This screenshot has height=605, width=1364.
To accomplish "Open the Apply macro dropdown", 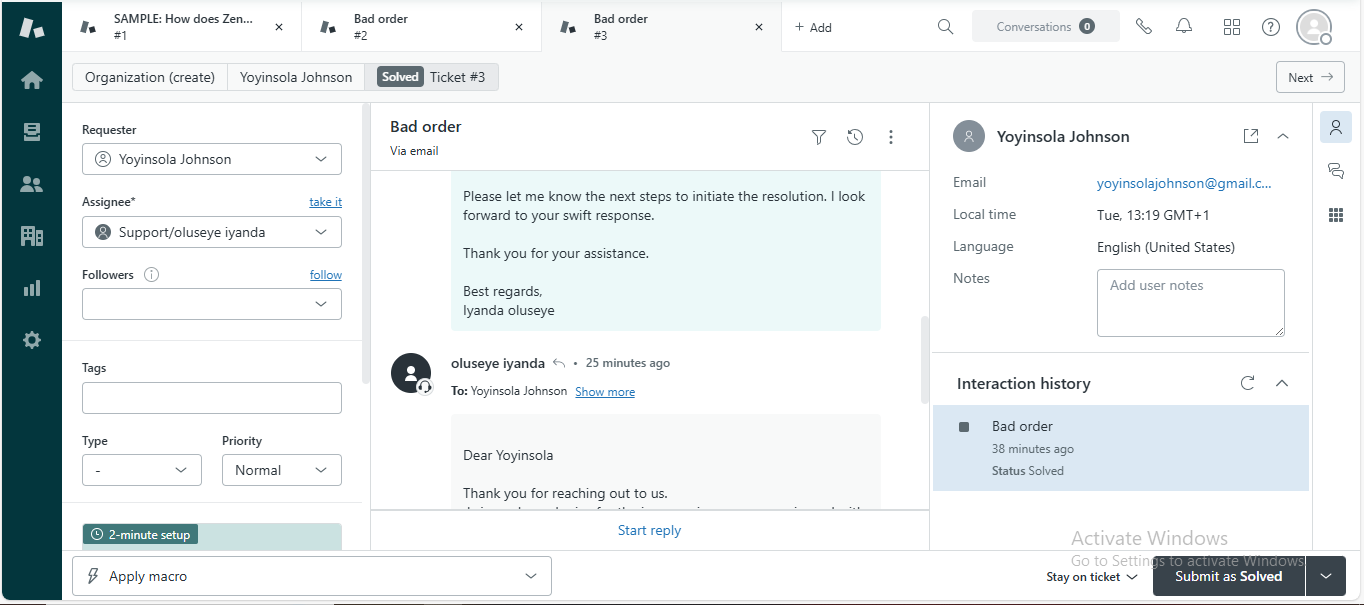I will tap(312, 576).
